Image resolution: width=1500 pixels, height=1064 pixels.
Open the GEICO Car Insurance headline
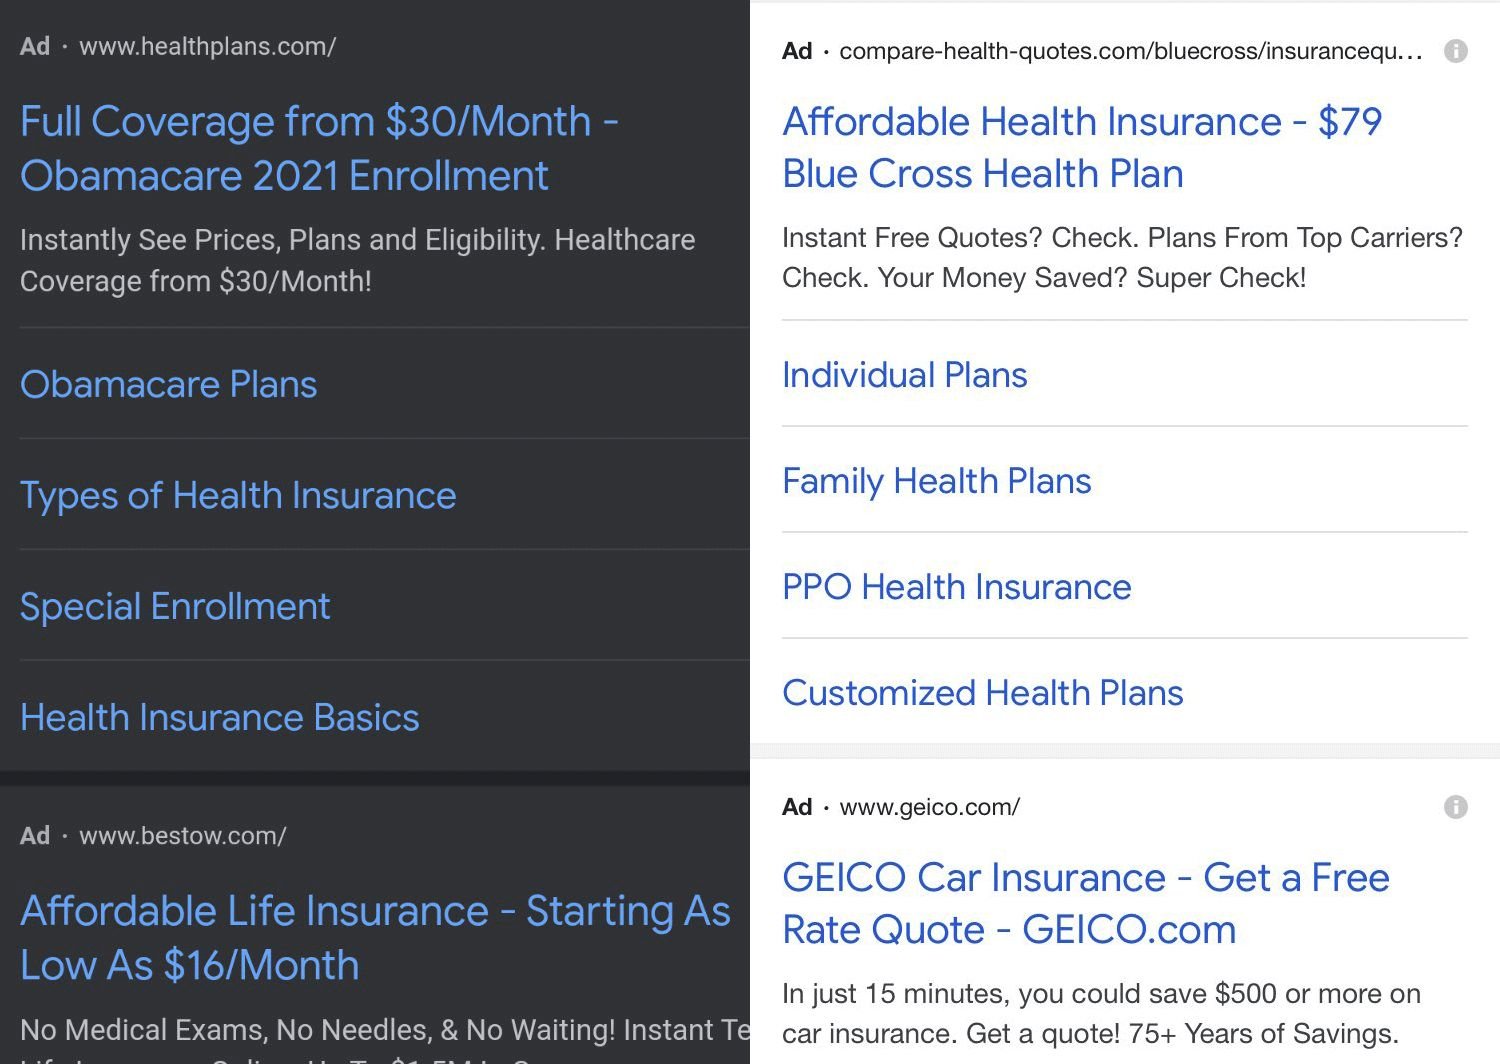1085,903
